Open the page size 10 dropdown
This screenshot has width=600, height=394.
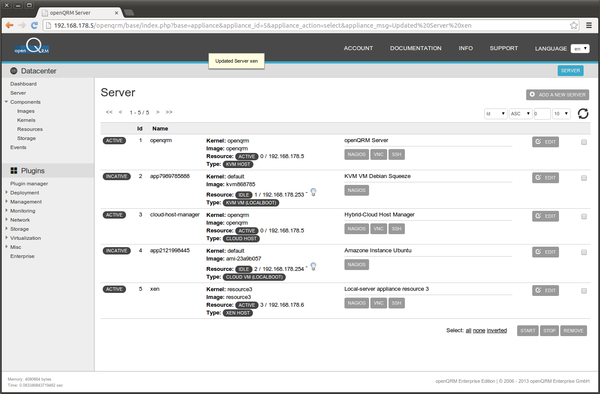(561, 114)
